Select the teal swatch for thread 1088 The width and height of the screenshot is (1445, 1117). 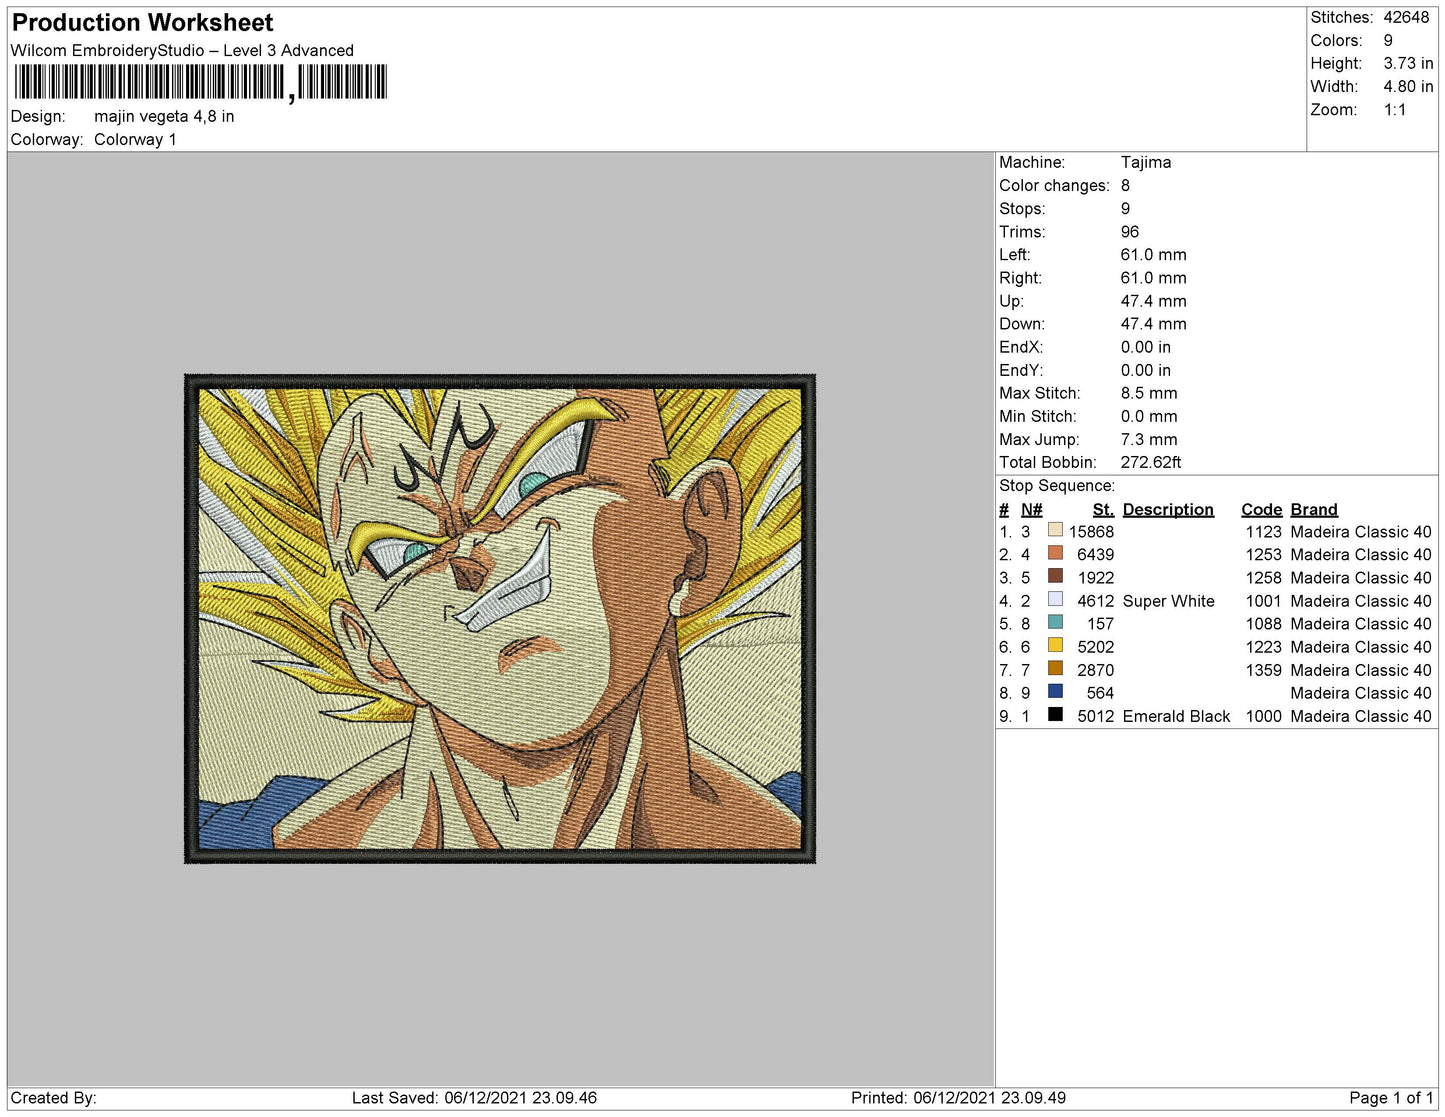coord(1055,622)
